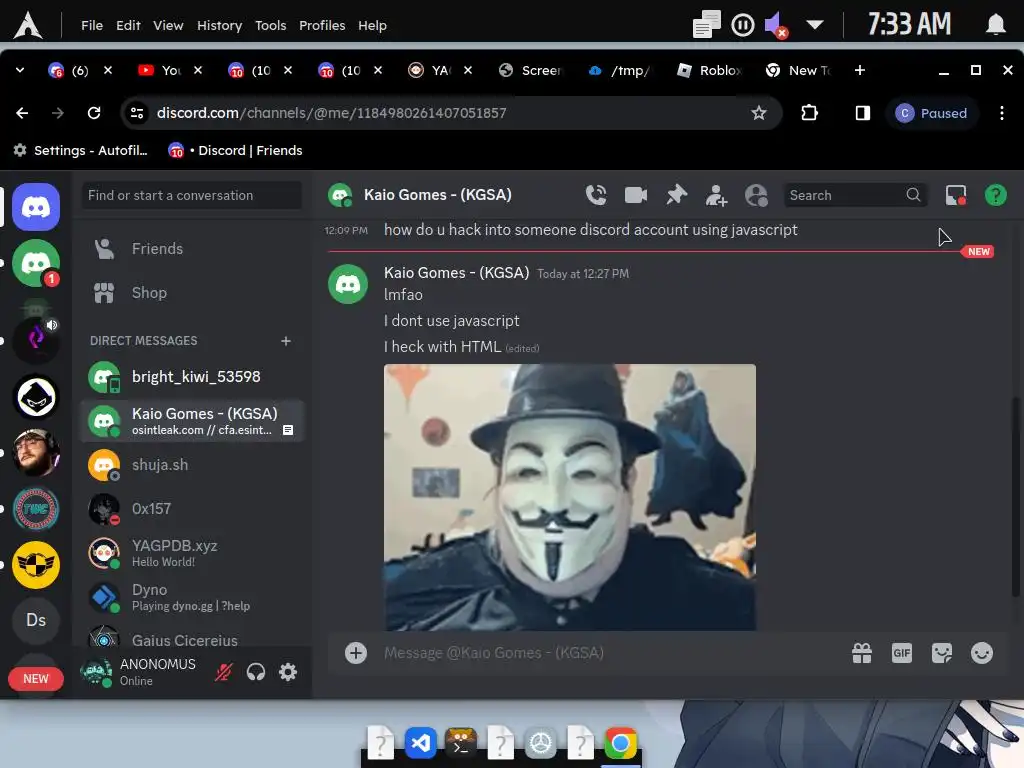The height and width of the screenshot is (768, 1024).
Task: Expand the system tray dropdown arrow
Action: pyautogui.click(x=814, y=25)
